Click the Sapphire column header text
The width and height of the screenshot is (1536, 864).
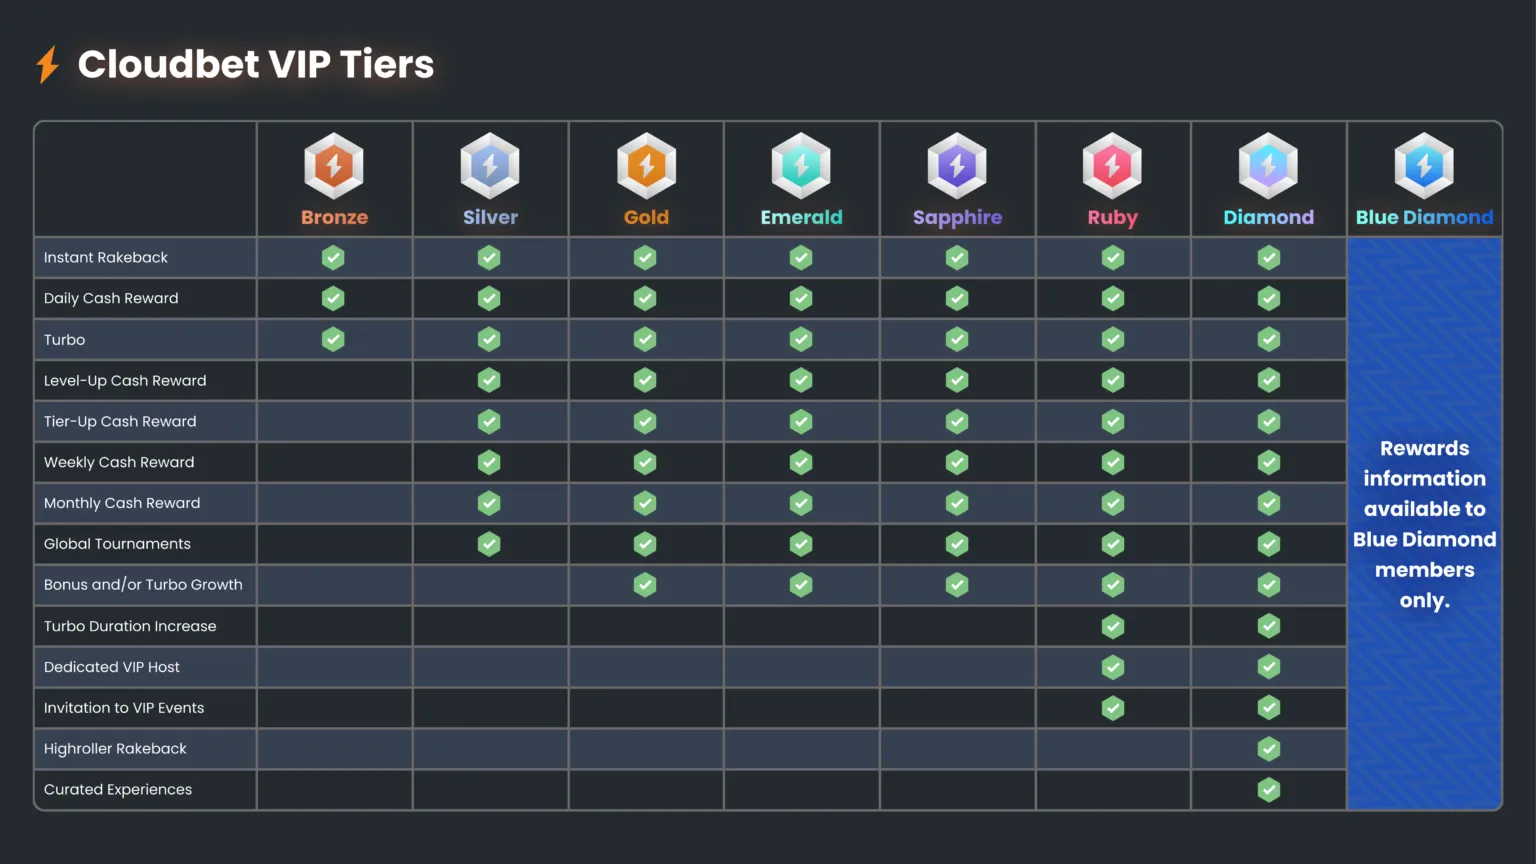click(957, 217)
